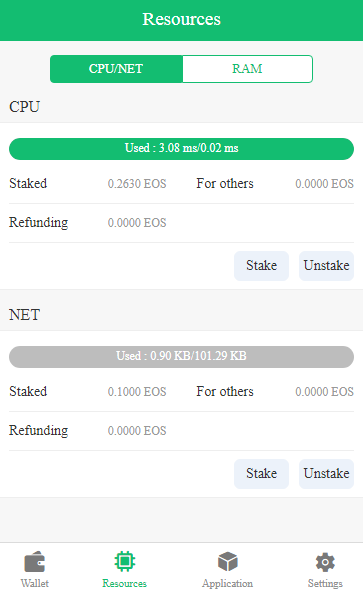363x595 pixels.
Task: Select the Resources chip icon
Action: 124,561
